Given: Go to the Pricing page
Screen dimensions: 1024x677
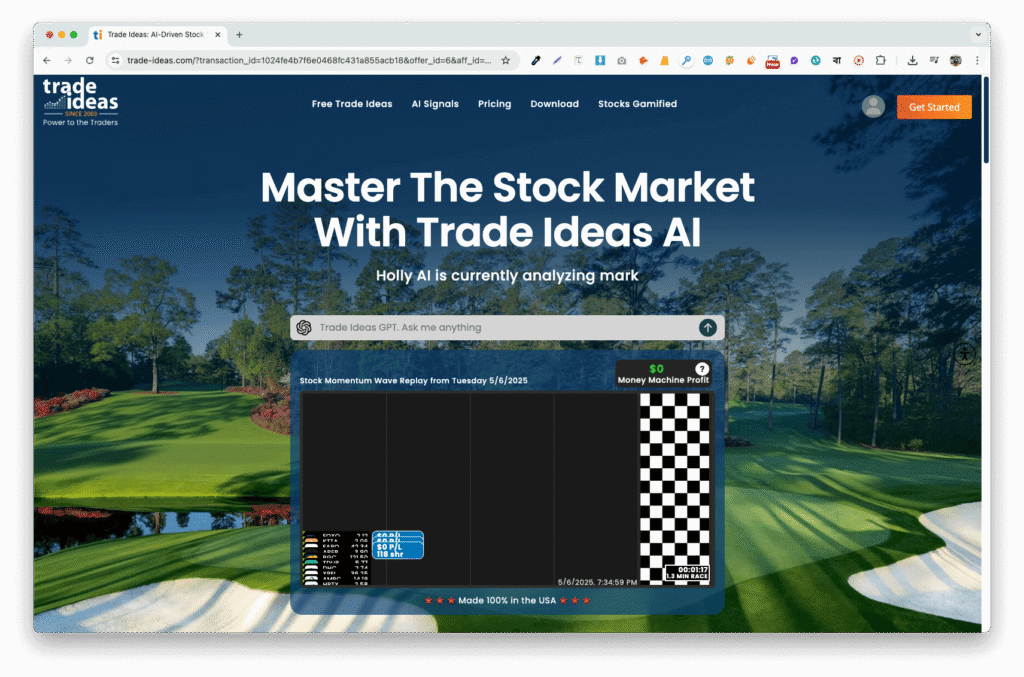Looking at the screenshot, I should (x=494, y=104).
